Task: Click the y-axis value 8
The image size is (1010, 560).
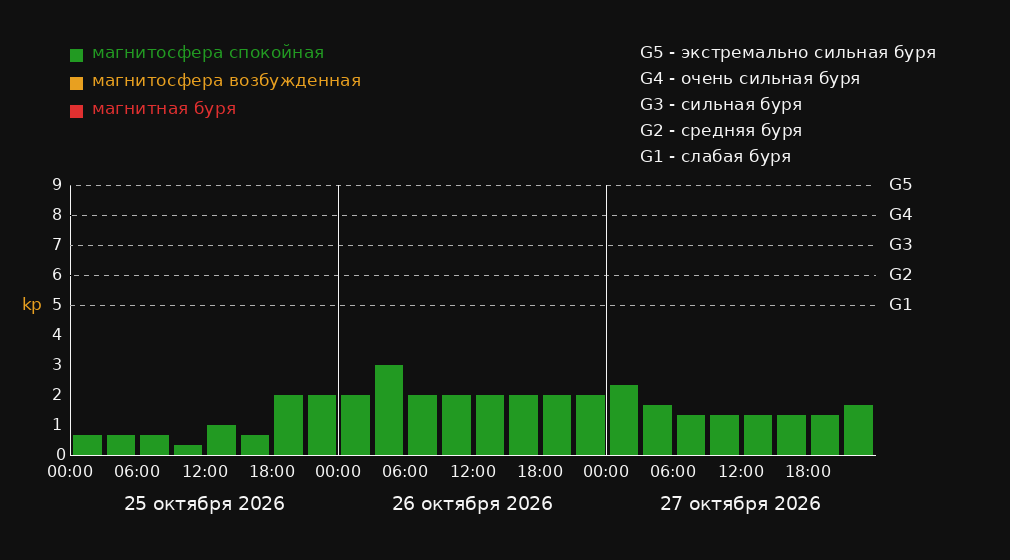Action: tap(57, 215)
